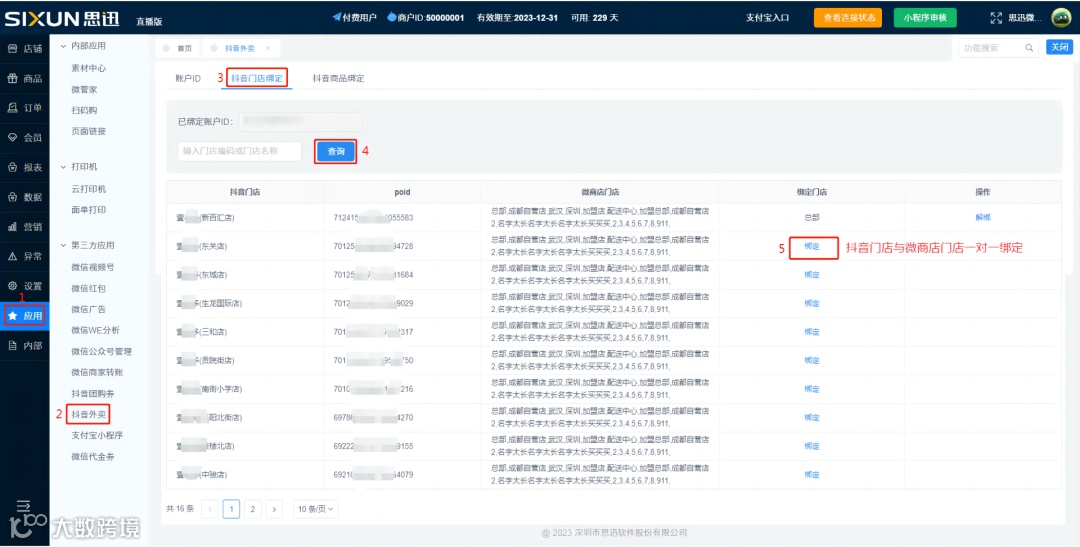Click 绑定 for the 东城店 row
Screen dimensions: 1080x547
[x=812, y=275]
